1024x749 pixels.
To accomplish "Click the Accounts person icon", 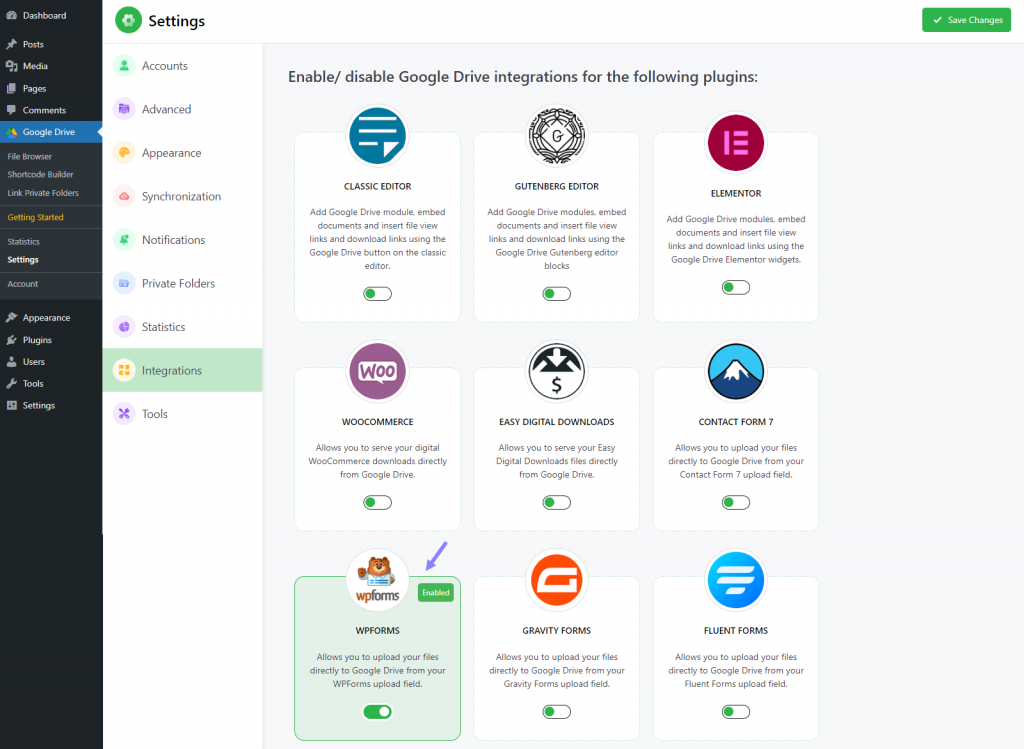I will click(x=124, y=65).
